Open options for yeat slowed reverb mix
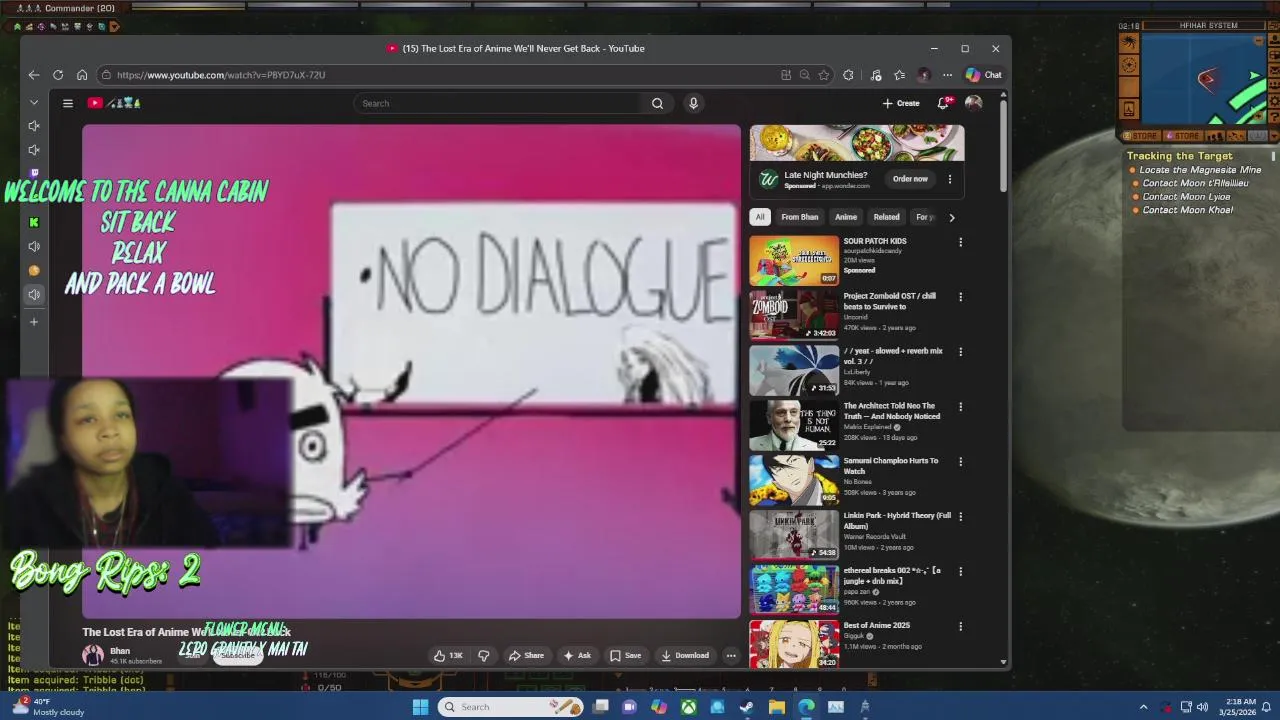 [960, 352]
